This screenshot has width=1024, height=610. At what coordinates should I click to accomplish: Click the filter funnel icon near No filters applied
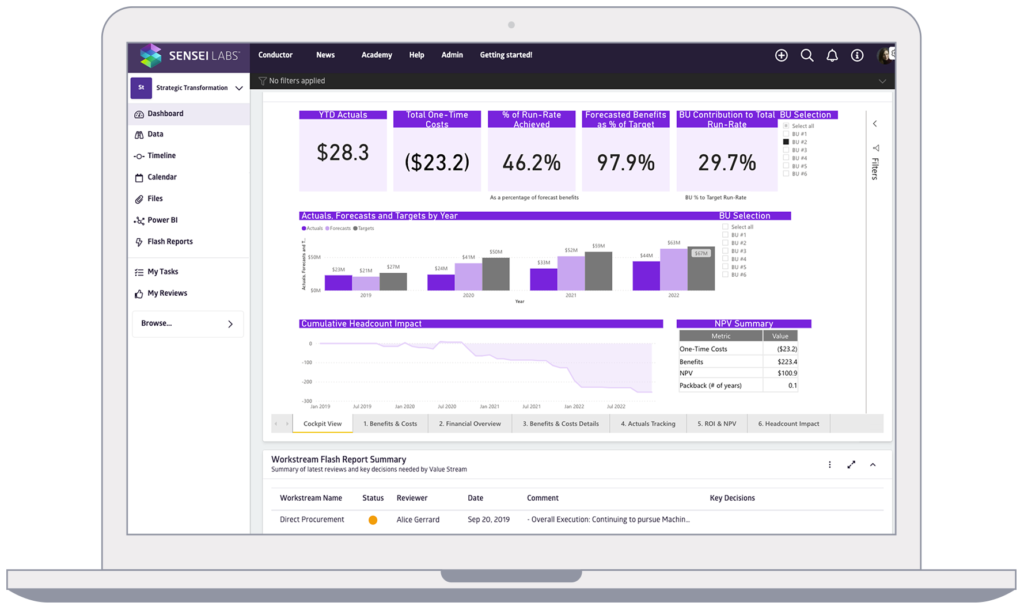pyautogui.click(x=263, y=81)
